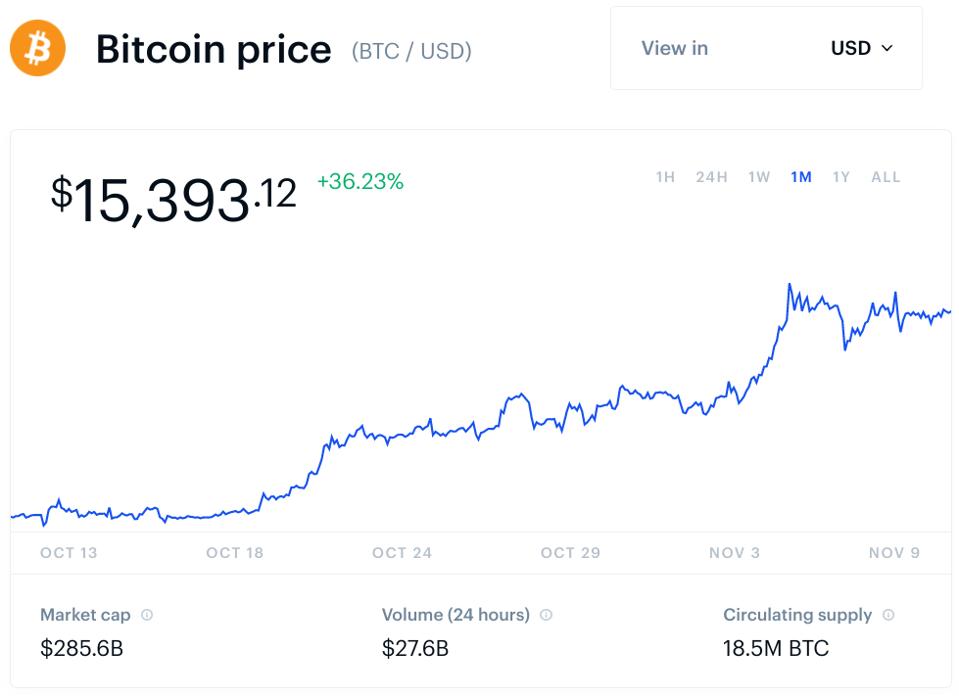Select the 1M time range tab
Screen dimensions: 959x696
pyautogui.click(x=801, y=177)
